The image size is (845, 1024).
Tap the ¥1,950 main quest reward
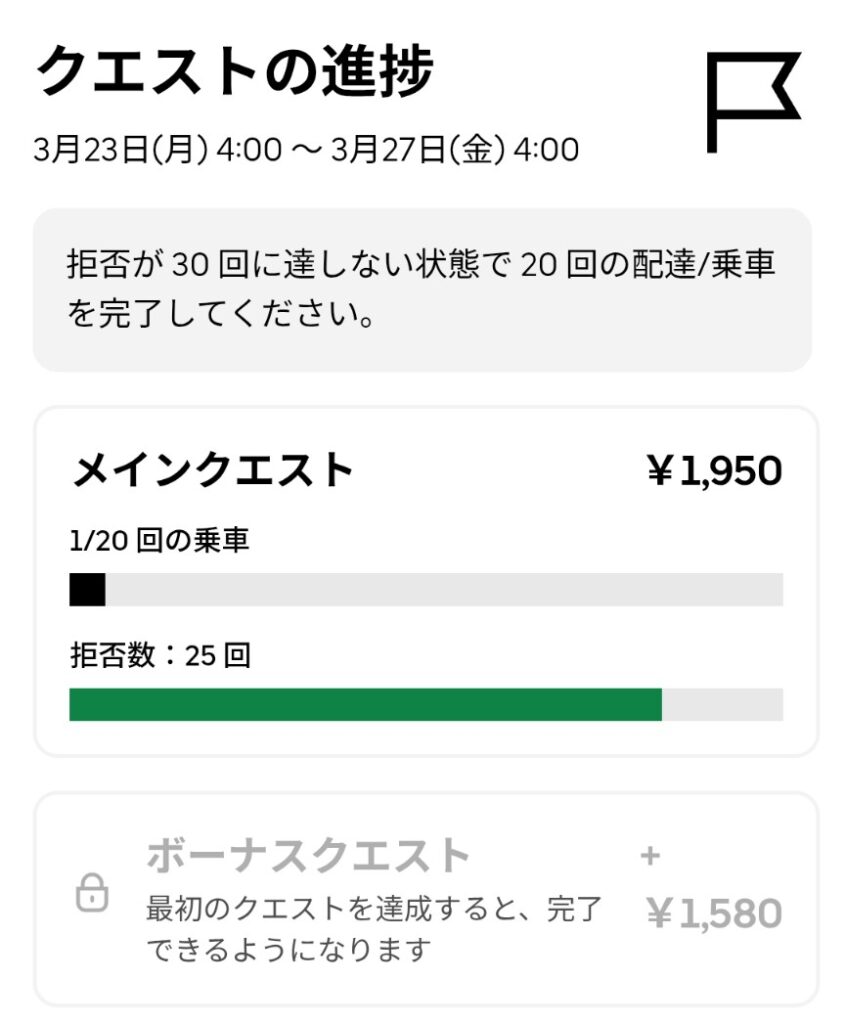coord(714,470)
